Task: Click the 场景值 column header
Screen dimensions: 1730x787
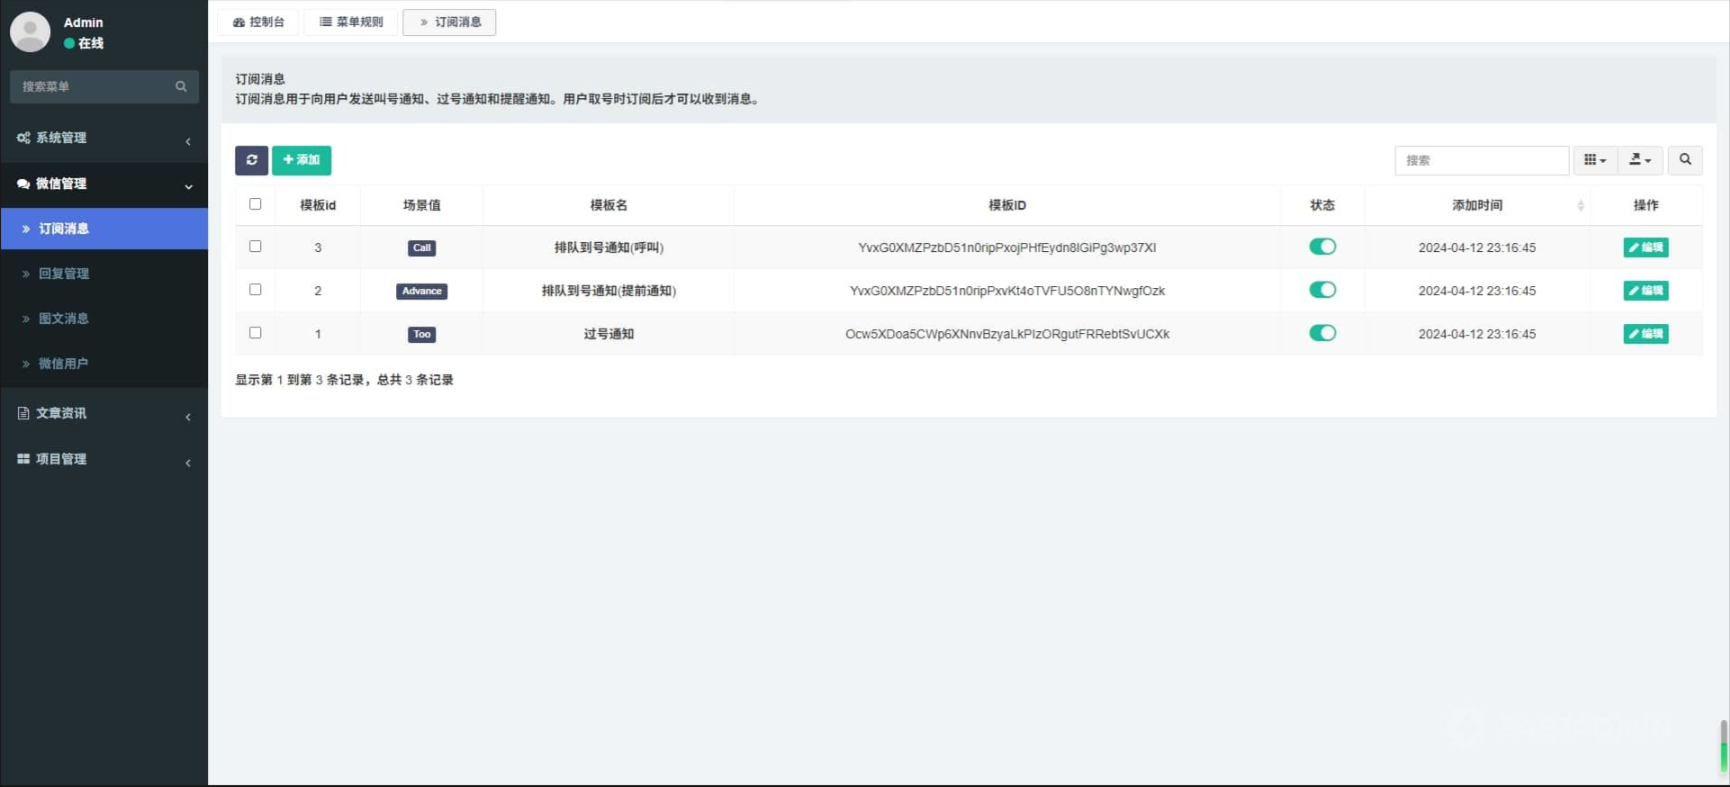Action: tap(422, 205)
